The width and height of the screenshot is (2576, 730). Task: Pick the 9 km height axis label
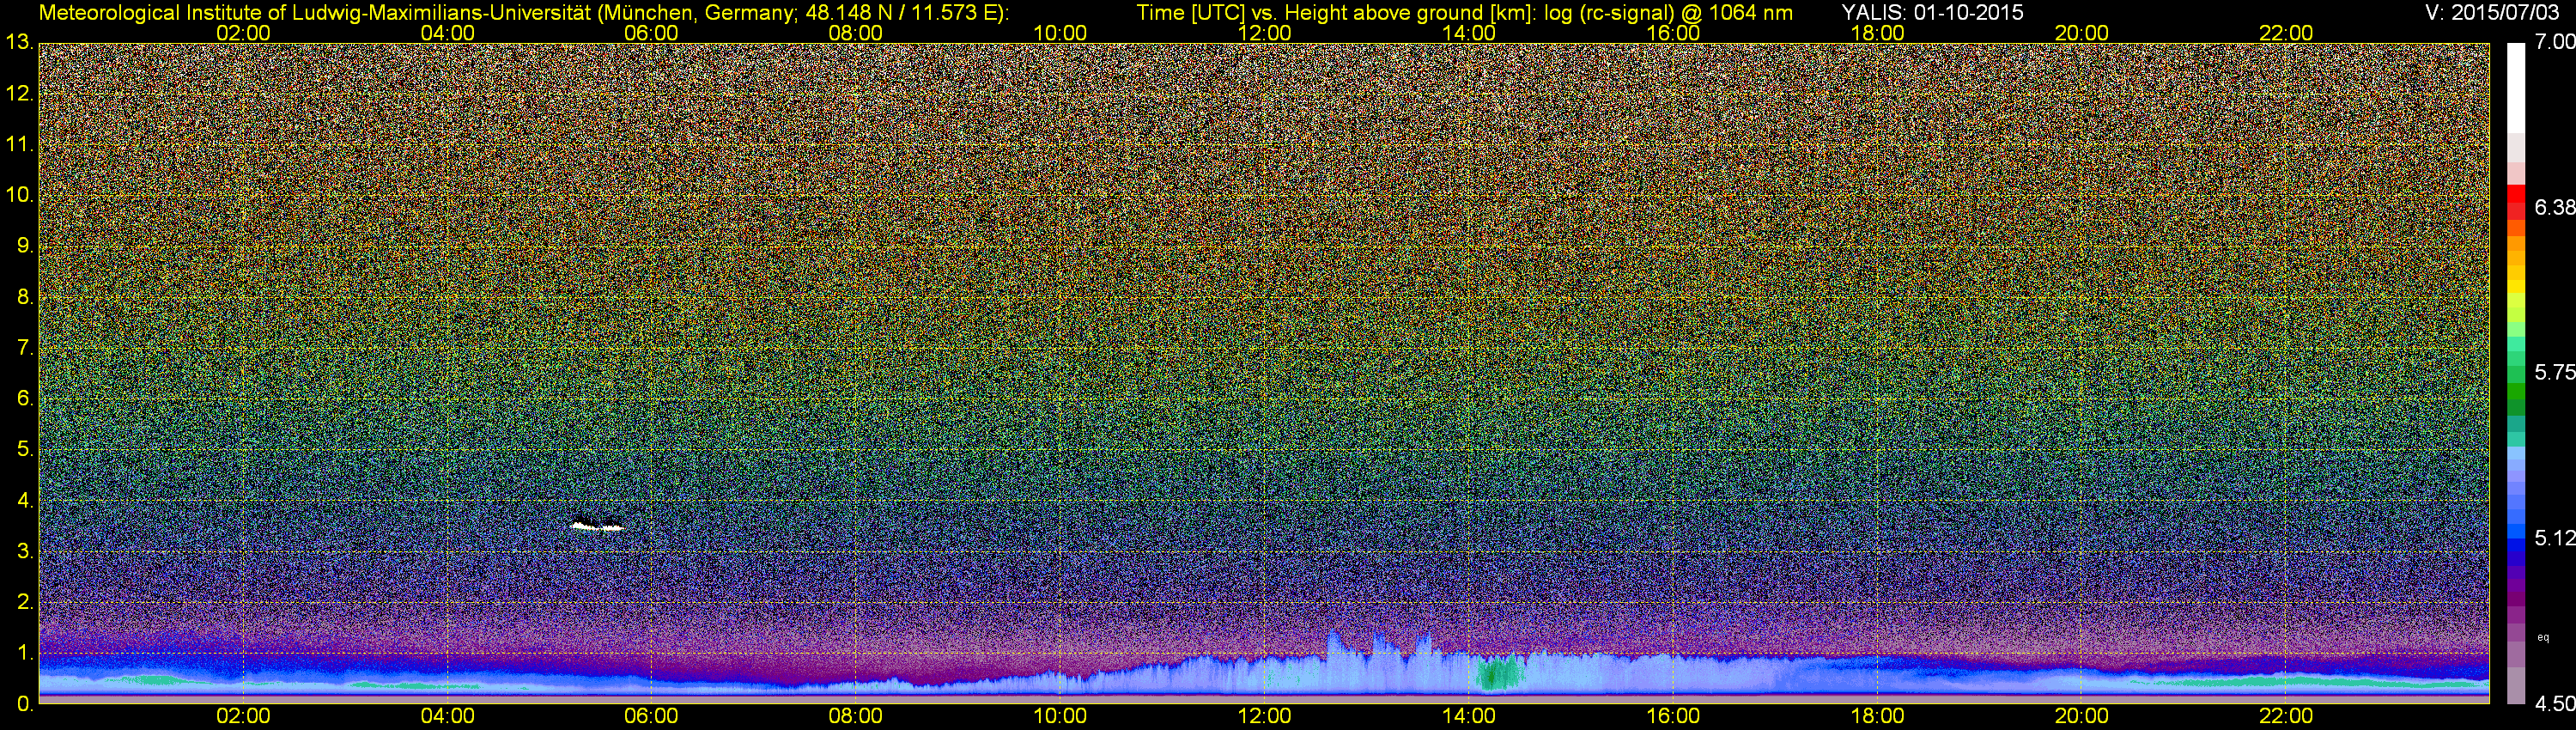click(x=25, y=246)
